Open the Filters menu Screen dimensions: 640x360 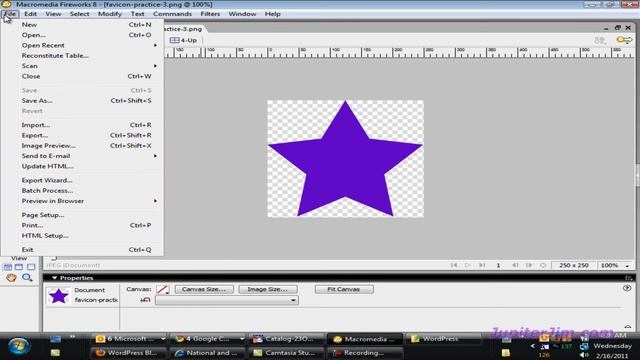tap(210, 14)
